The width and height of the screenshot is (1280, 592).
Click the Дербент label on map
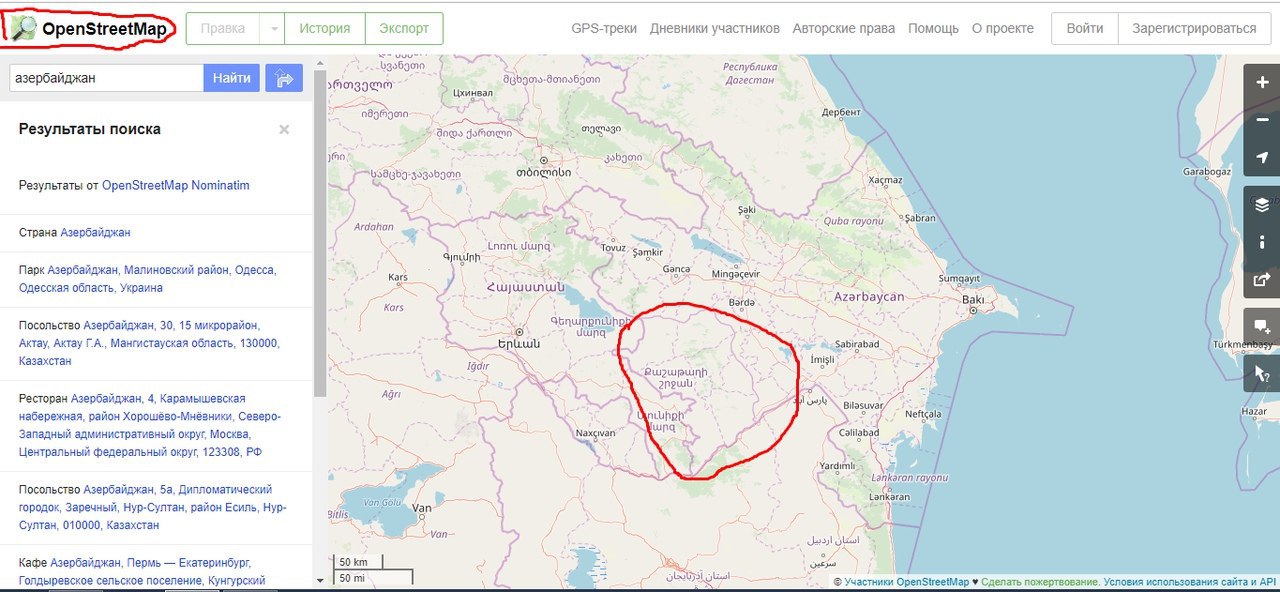tap(841, 113)
